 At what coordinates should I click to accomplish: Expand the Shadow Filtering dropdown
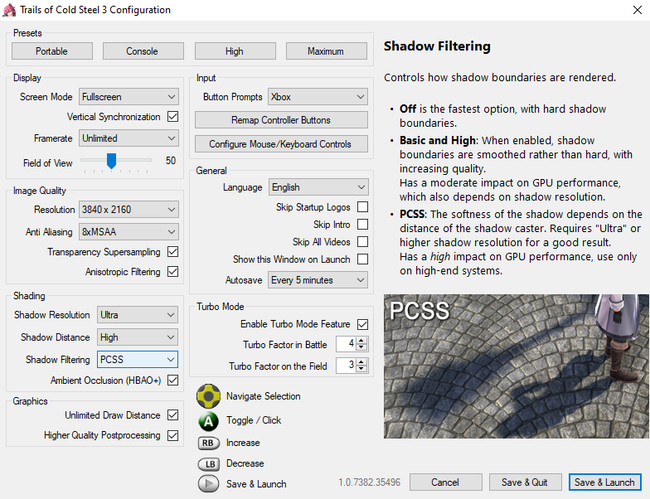(x=137, y=359)
